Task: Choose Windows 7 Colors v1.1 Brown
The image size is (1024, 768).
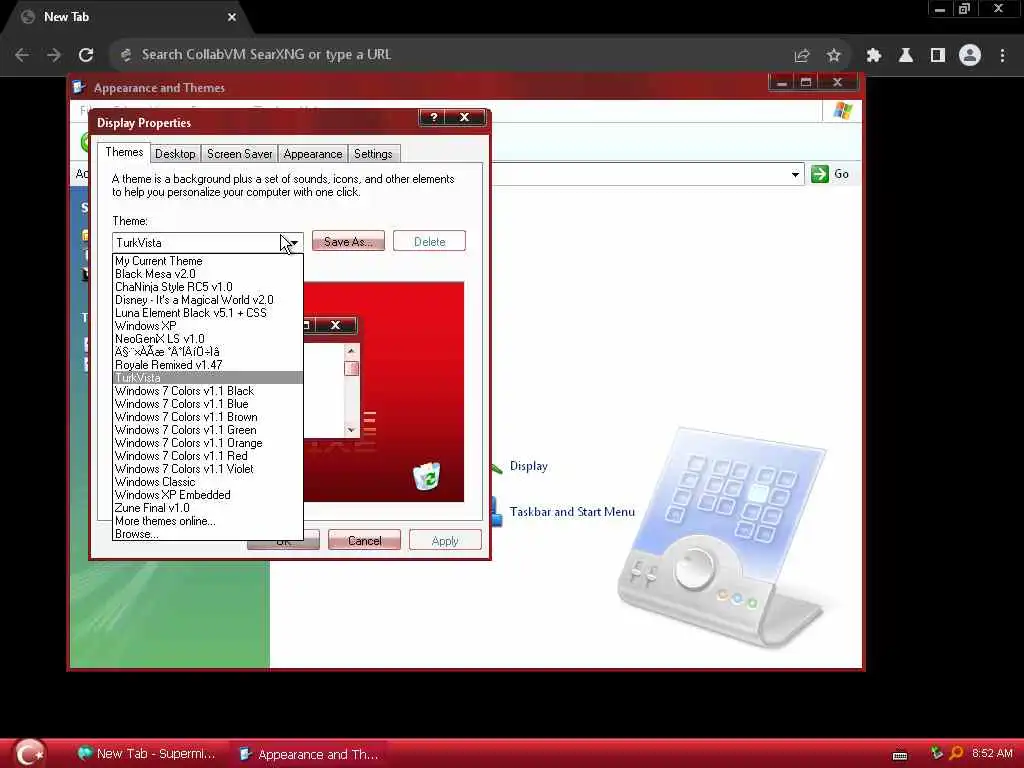Action: tap(208, 417)
